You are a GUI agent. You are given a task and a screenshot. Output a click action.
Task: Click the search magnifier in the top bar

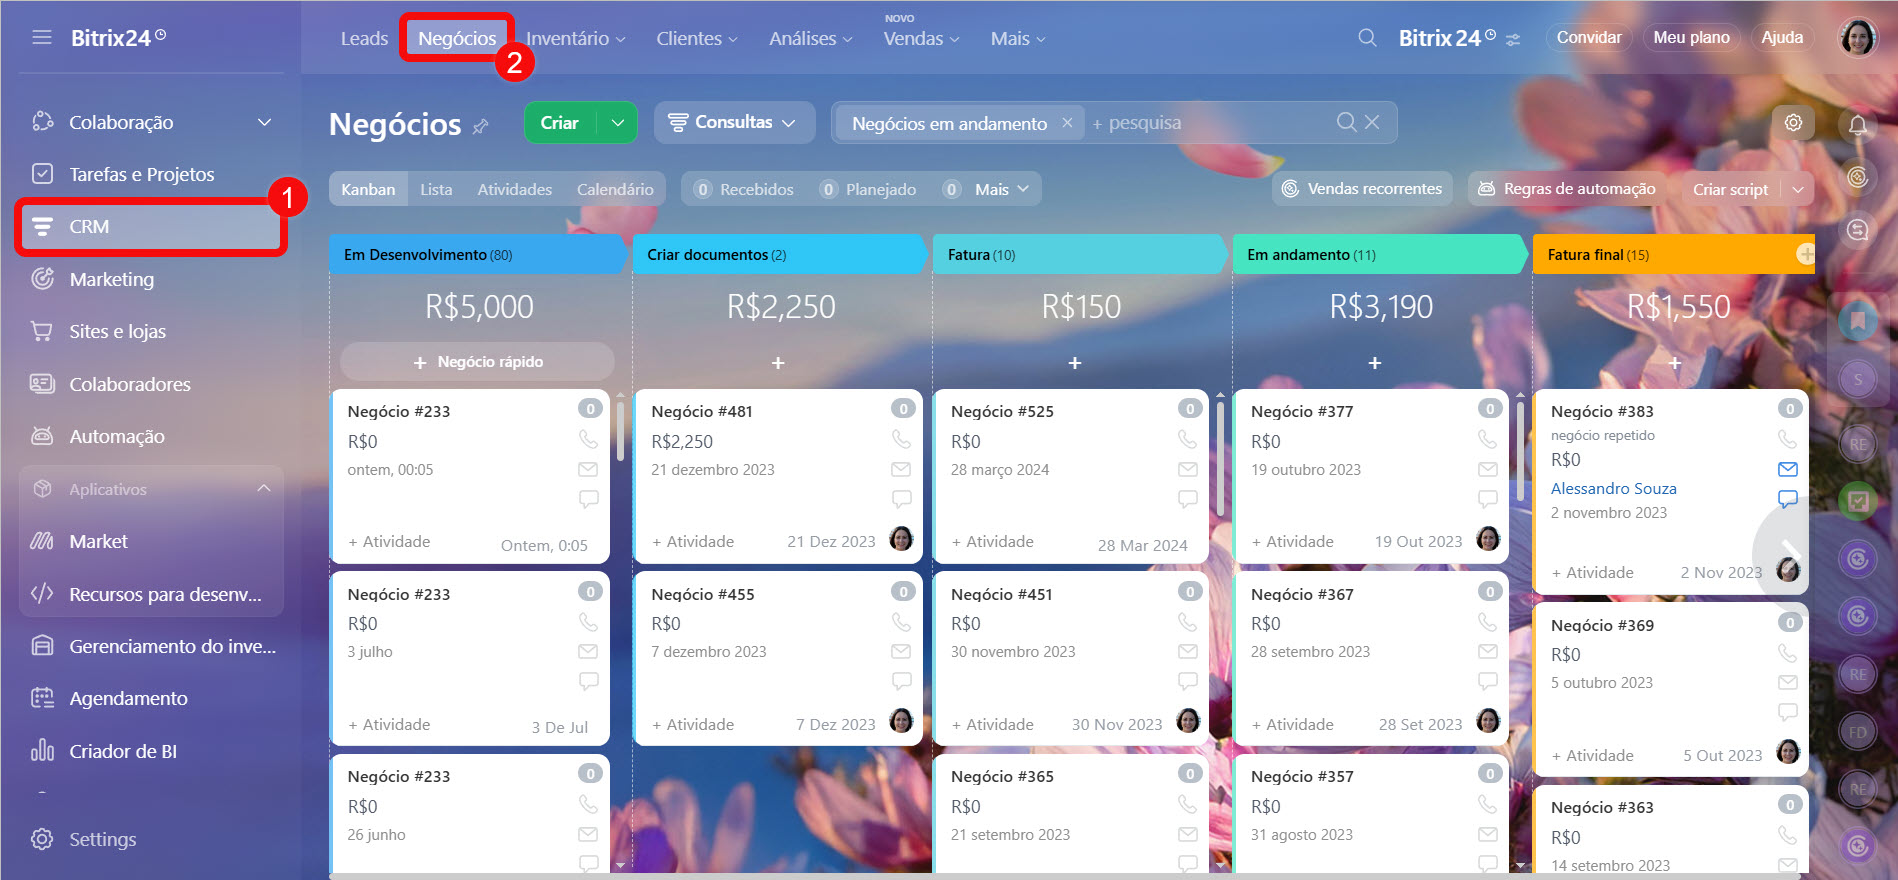tap(1367, 38)
